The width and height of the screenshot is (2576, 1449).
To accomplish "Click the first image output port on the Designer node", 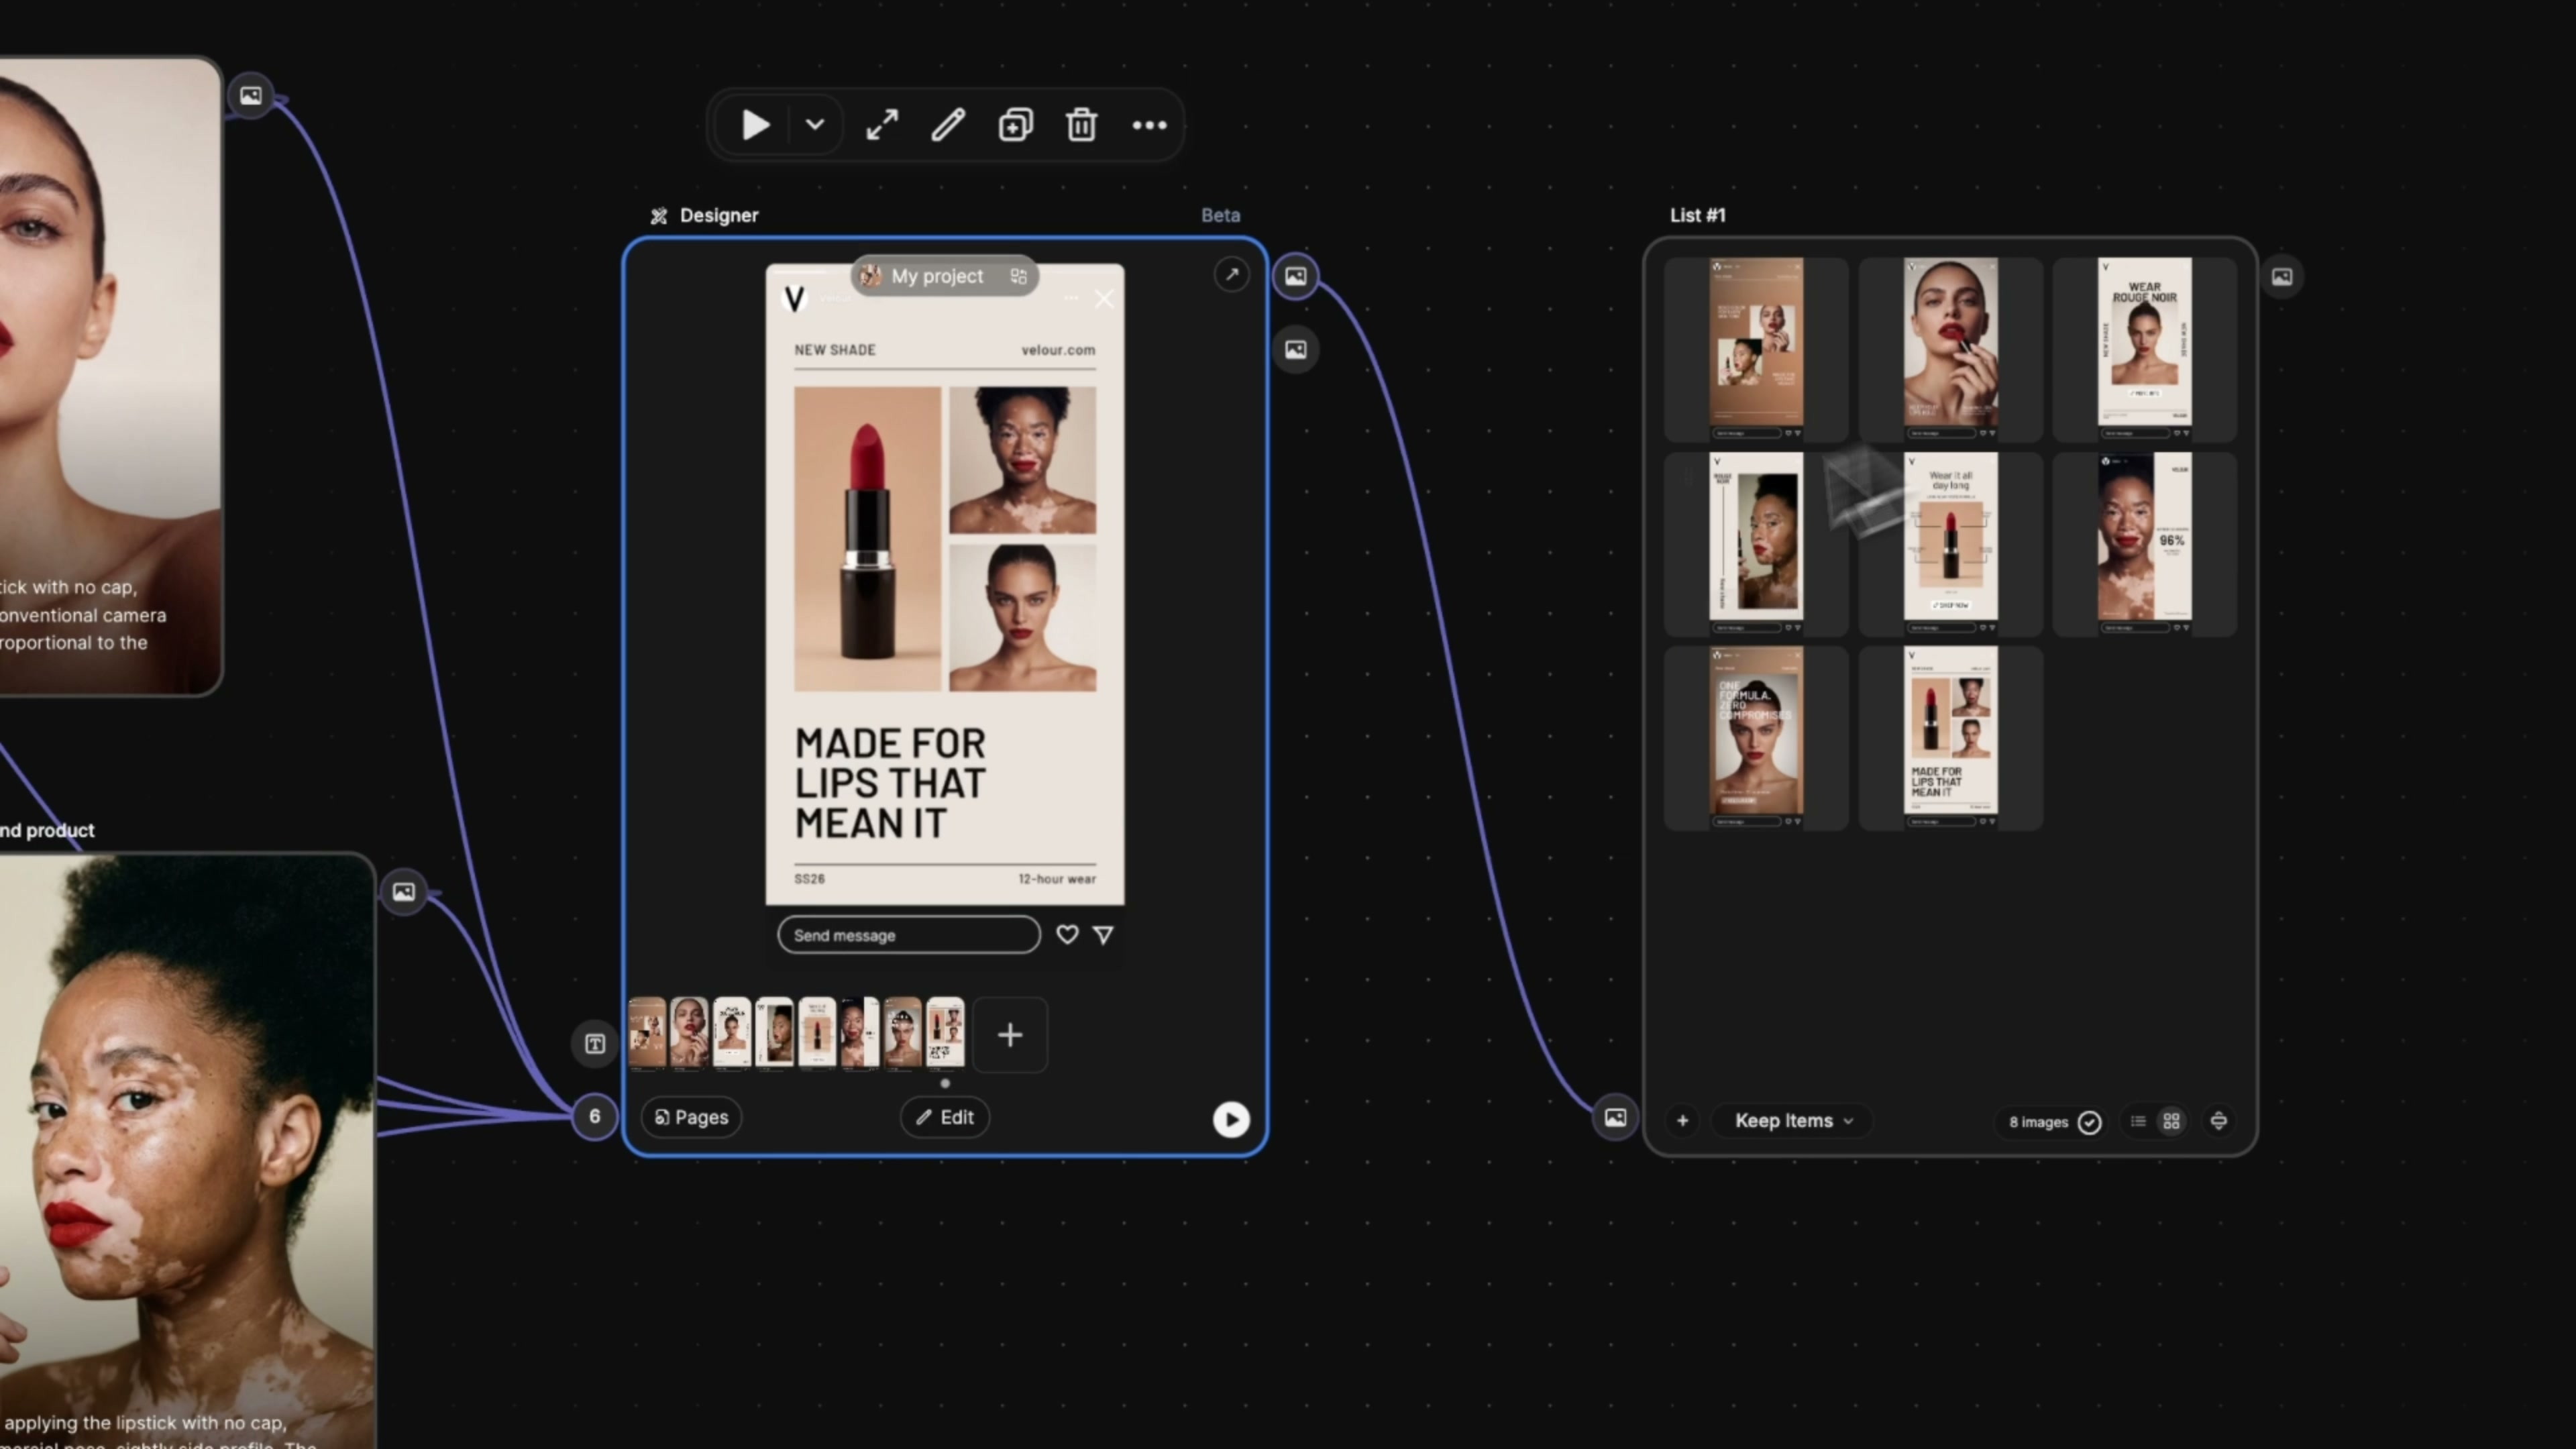I will pyautogui.click(x=1296, y=276).
